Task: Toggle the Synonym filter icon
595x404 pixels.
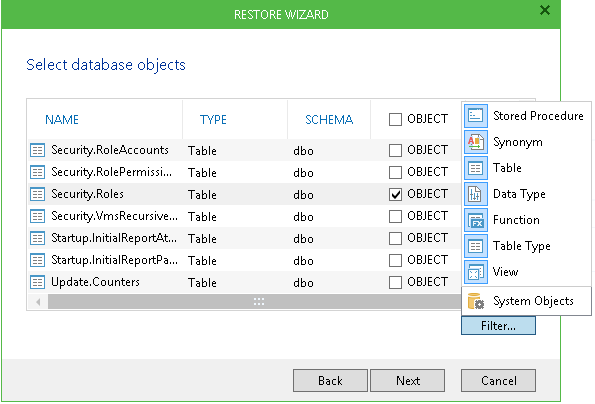Action: click(x=475, y=142)
